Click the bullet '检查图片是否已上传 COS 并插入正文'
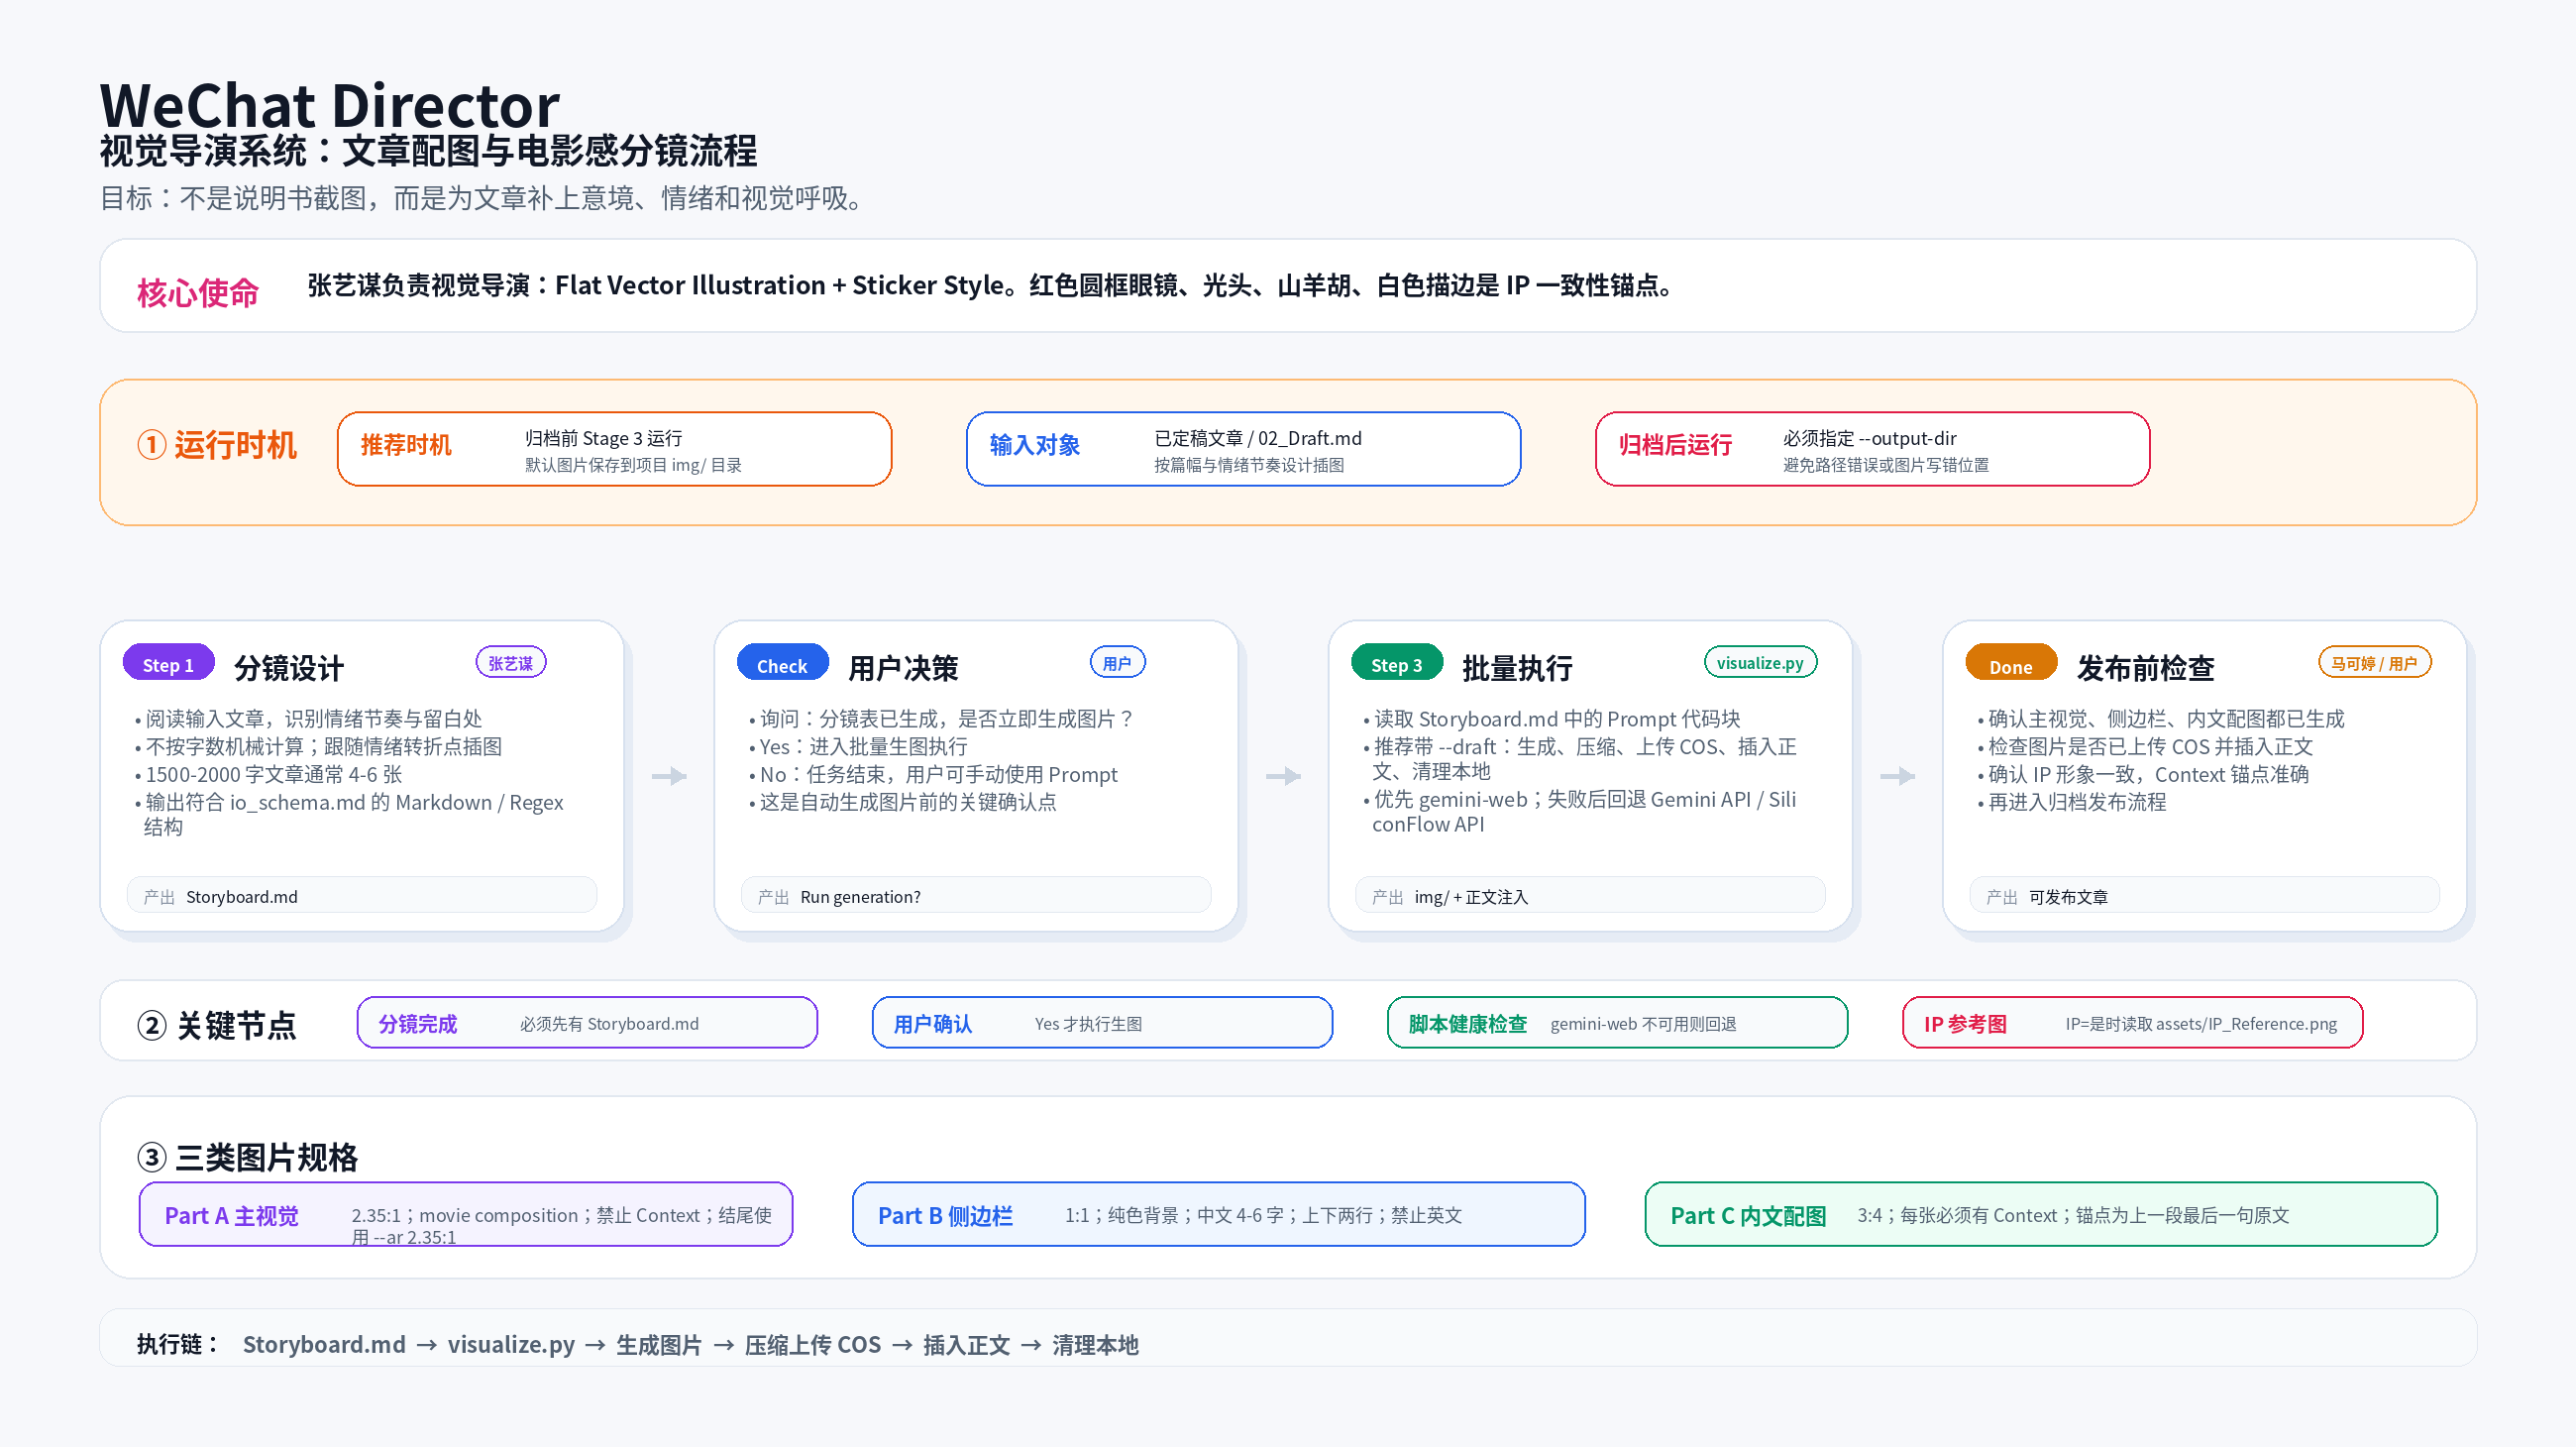2576x1447 pixels. pyautogui.click(x=2145, y=746)
